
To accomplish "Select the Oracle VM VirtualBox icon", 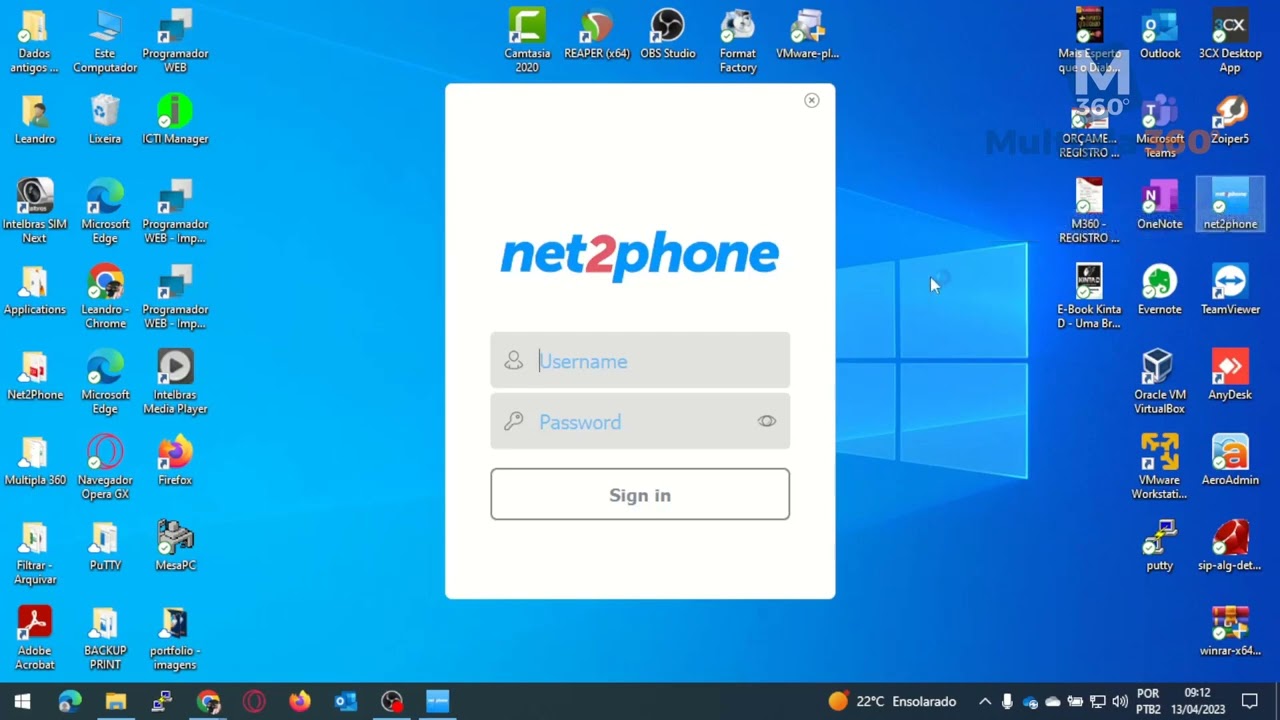I will tap(1160, 381).
